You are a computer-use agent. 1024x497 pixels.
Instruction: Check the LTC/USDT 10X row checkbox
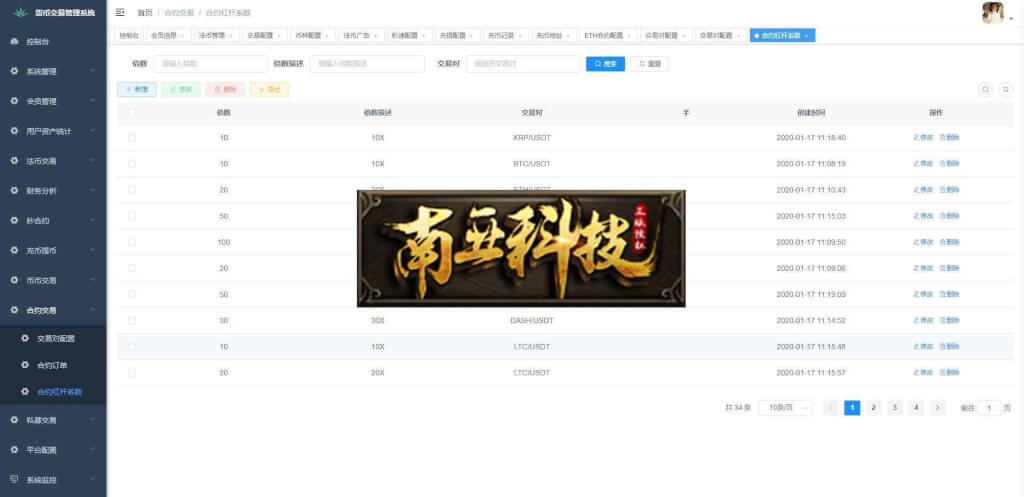click(132, 347)
